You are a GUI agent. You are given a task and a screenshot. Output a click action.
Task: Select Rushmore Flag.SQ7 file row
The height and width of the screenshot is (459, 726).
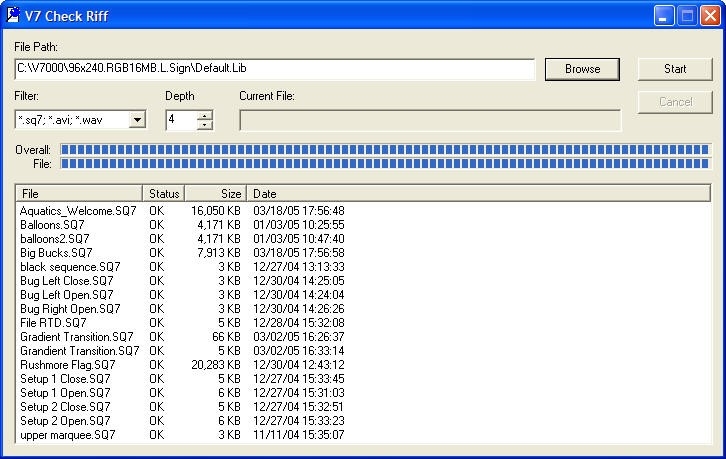coord(68,365)
